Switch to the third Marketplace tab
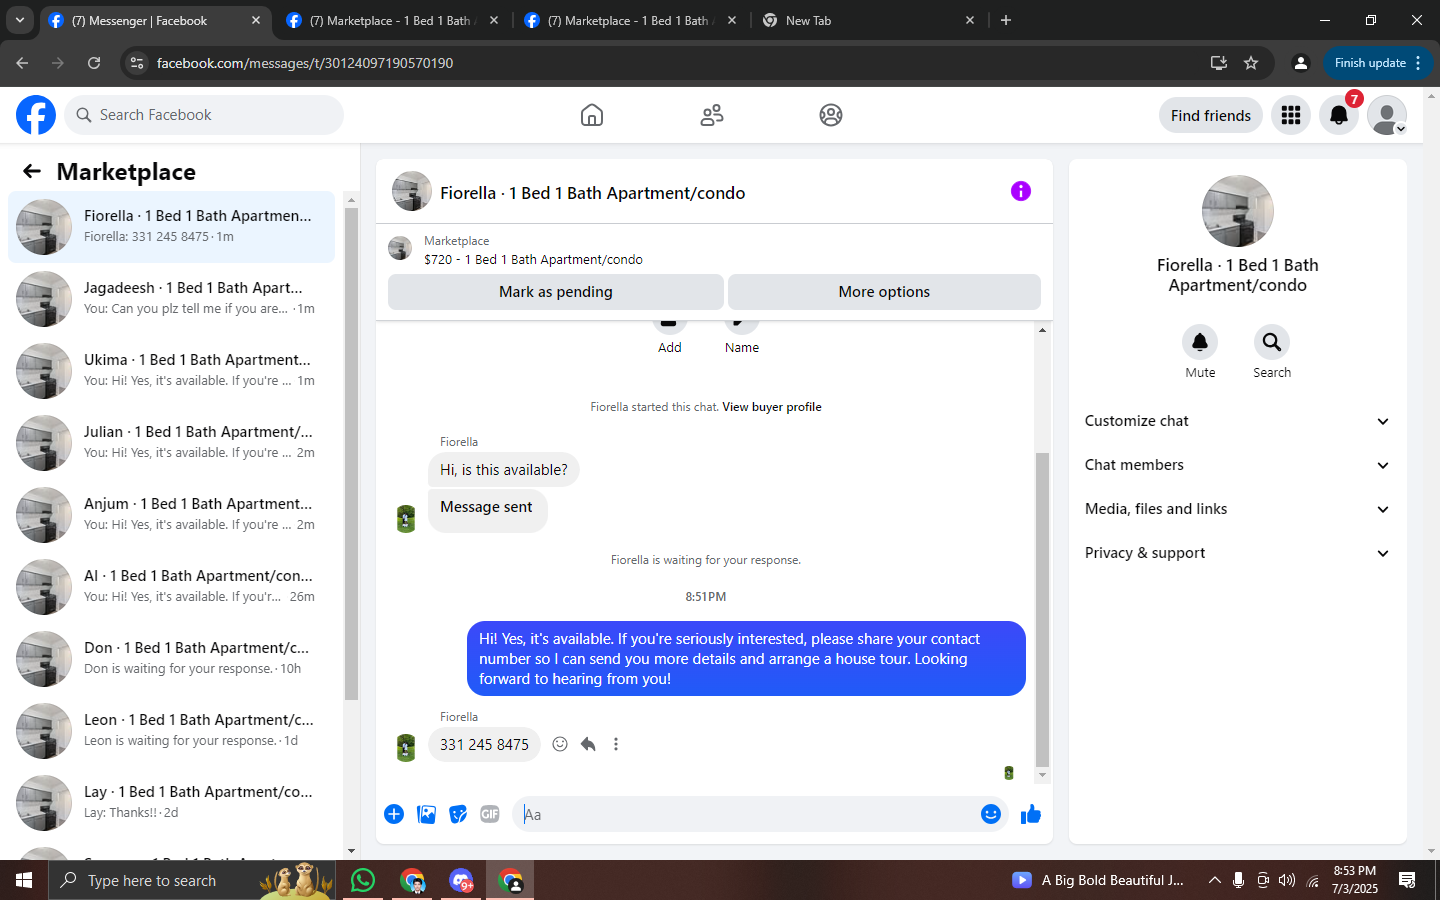The height and width of the screenshot is (900, 1440). (x=628, y=20)
